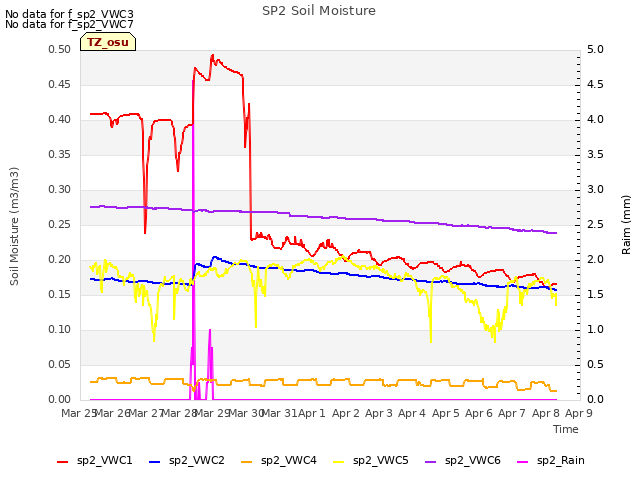Click the sp2_VWC1 red legend swatch

62,462
